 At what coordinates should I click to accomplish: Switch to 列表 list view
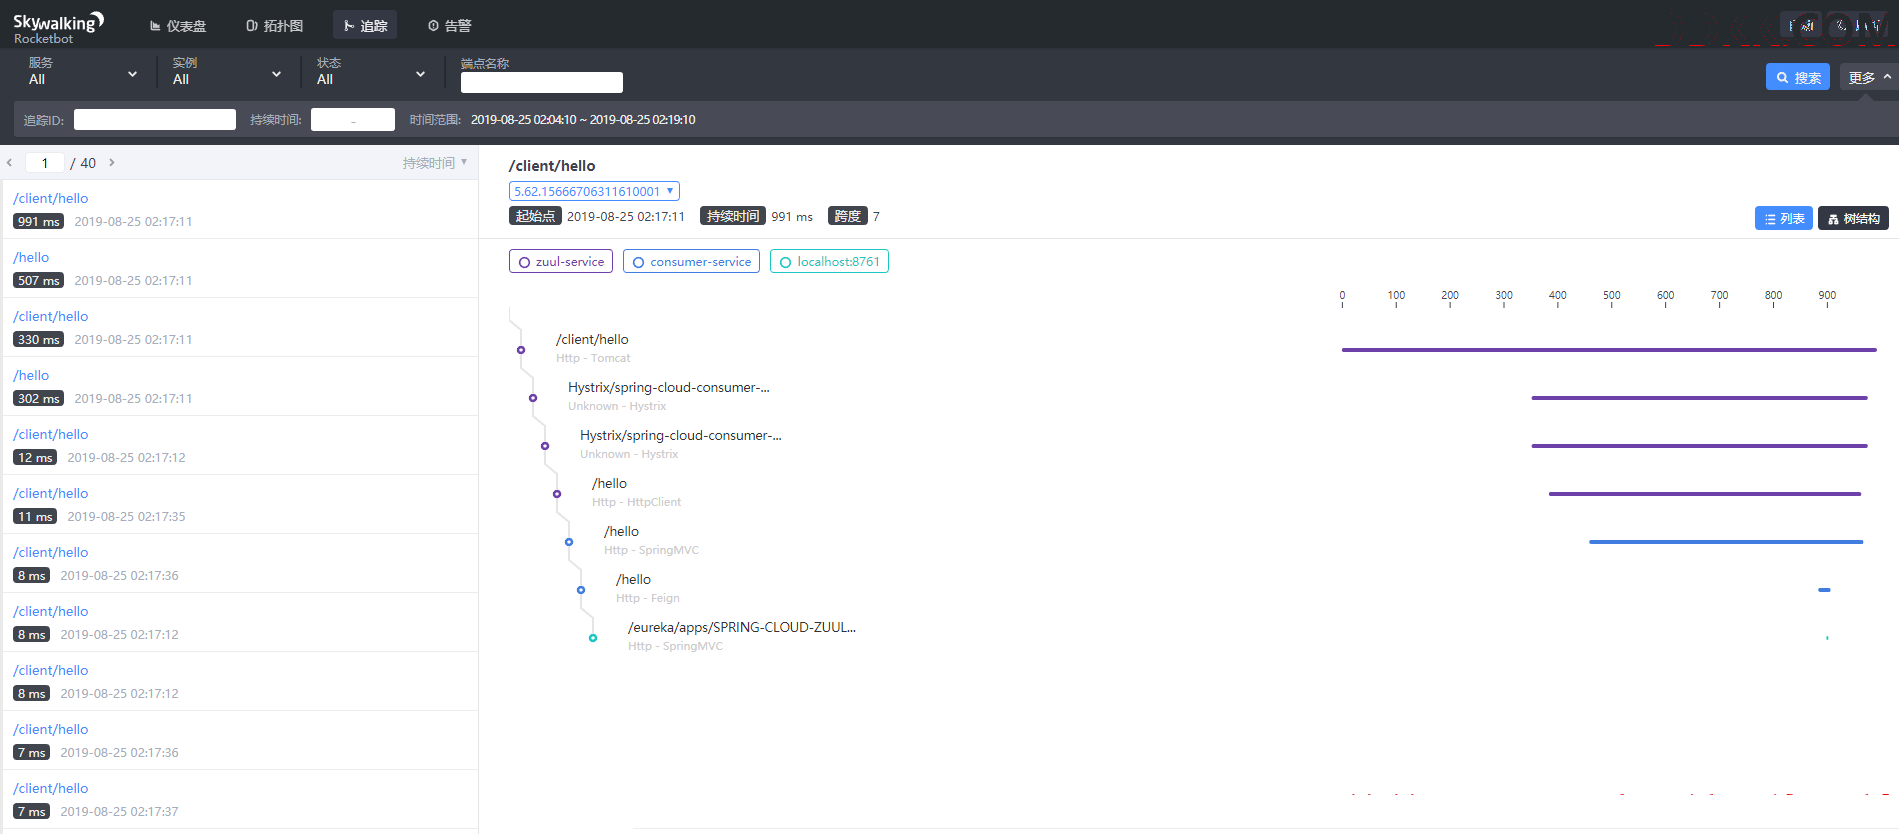click(x=1784, y=218)
